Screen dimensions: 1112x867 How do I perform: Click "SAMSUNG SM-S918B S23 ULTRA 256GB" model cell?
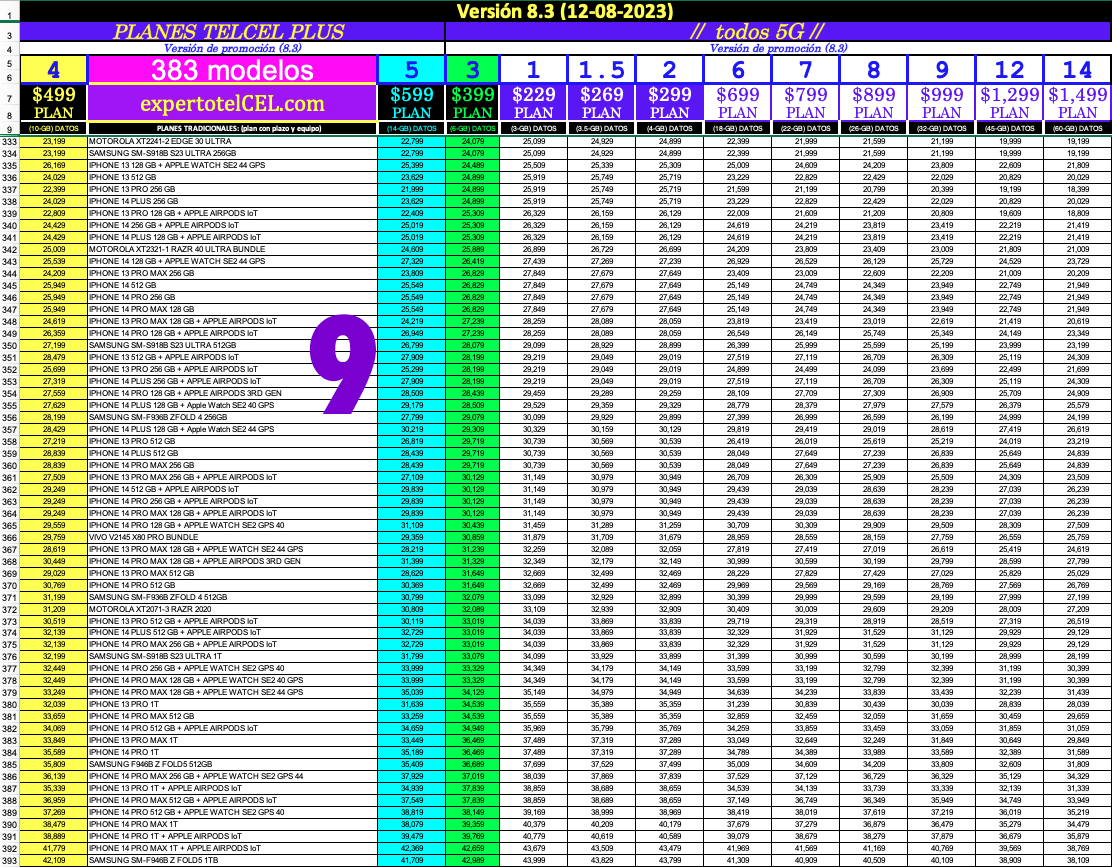point(232,154)
